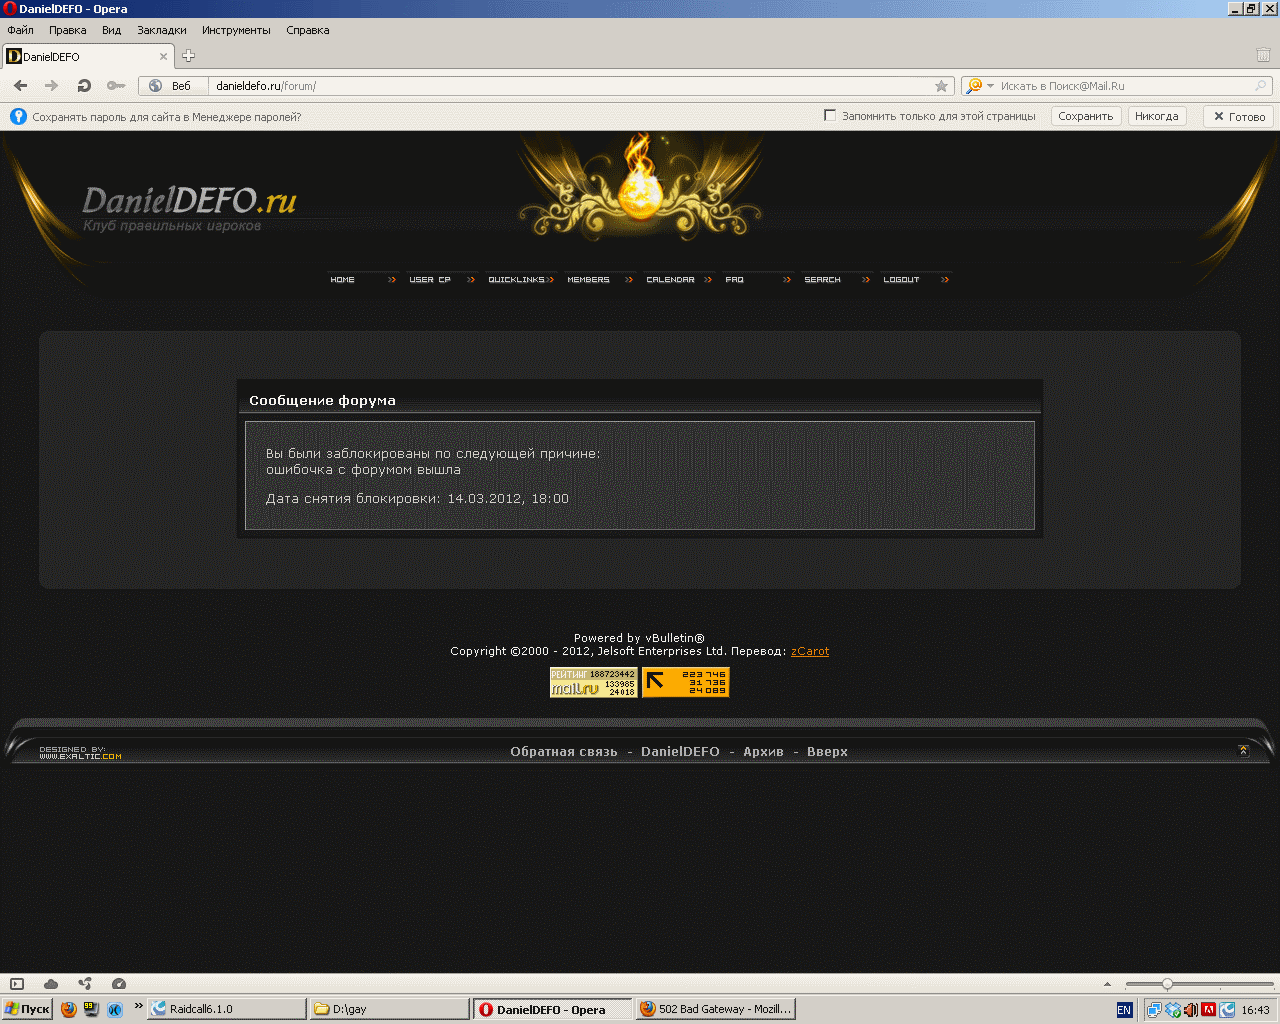1280x1024 pixels.
Task: Switch to 502 Bad Gateway Mozilla window
Action: (x=716, y=1009)
